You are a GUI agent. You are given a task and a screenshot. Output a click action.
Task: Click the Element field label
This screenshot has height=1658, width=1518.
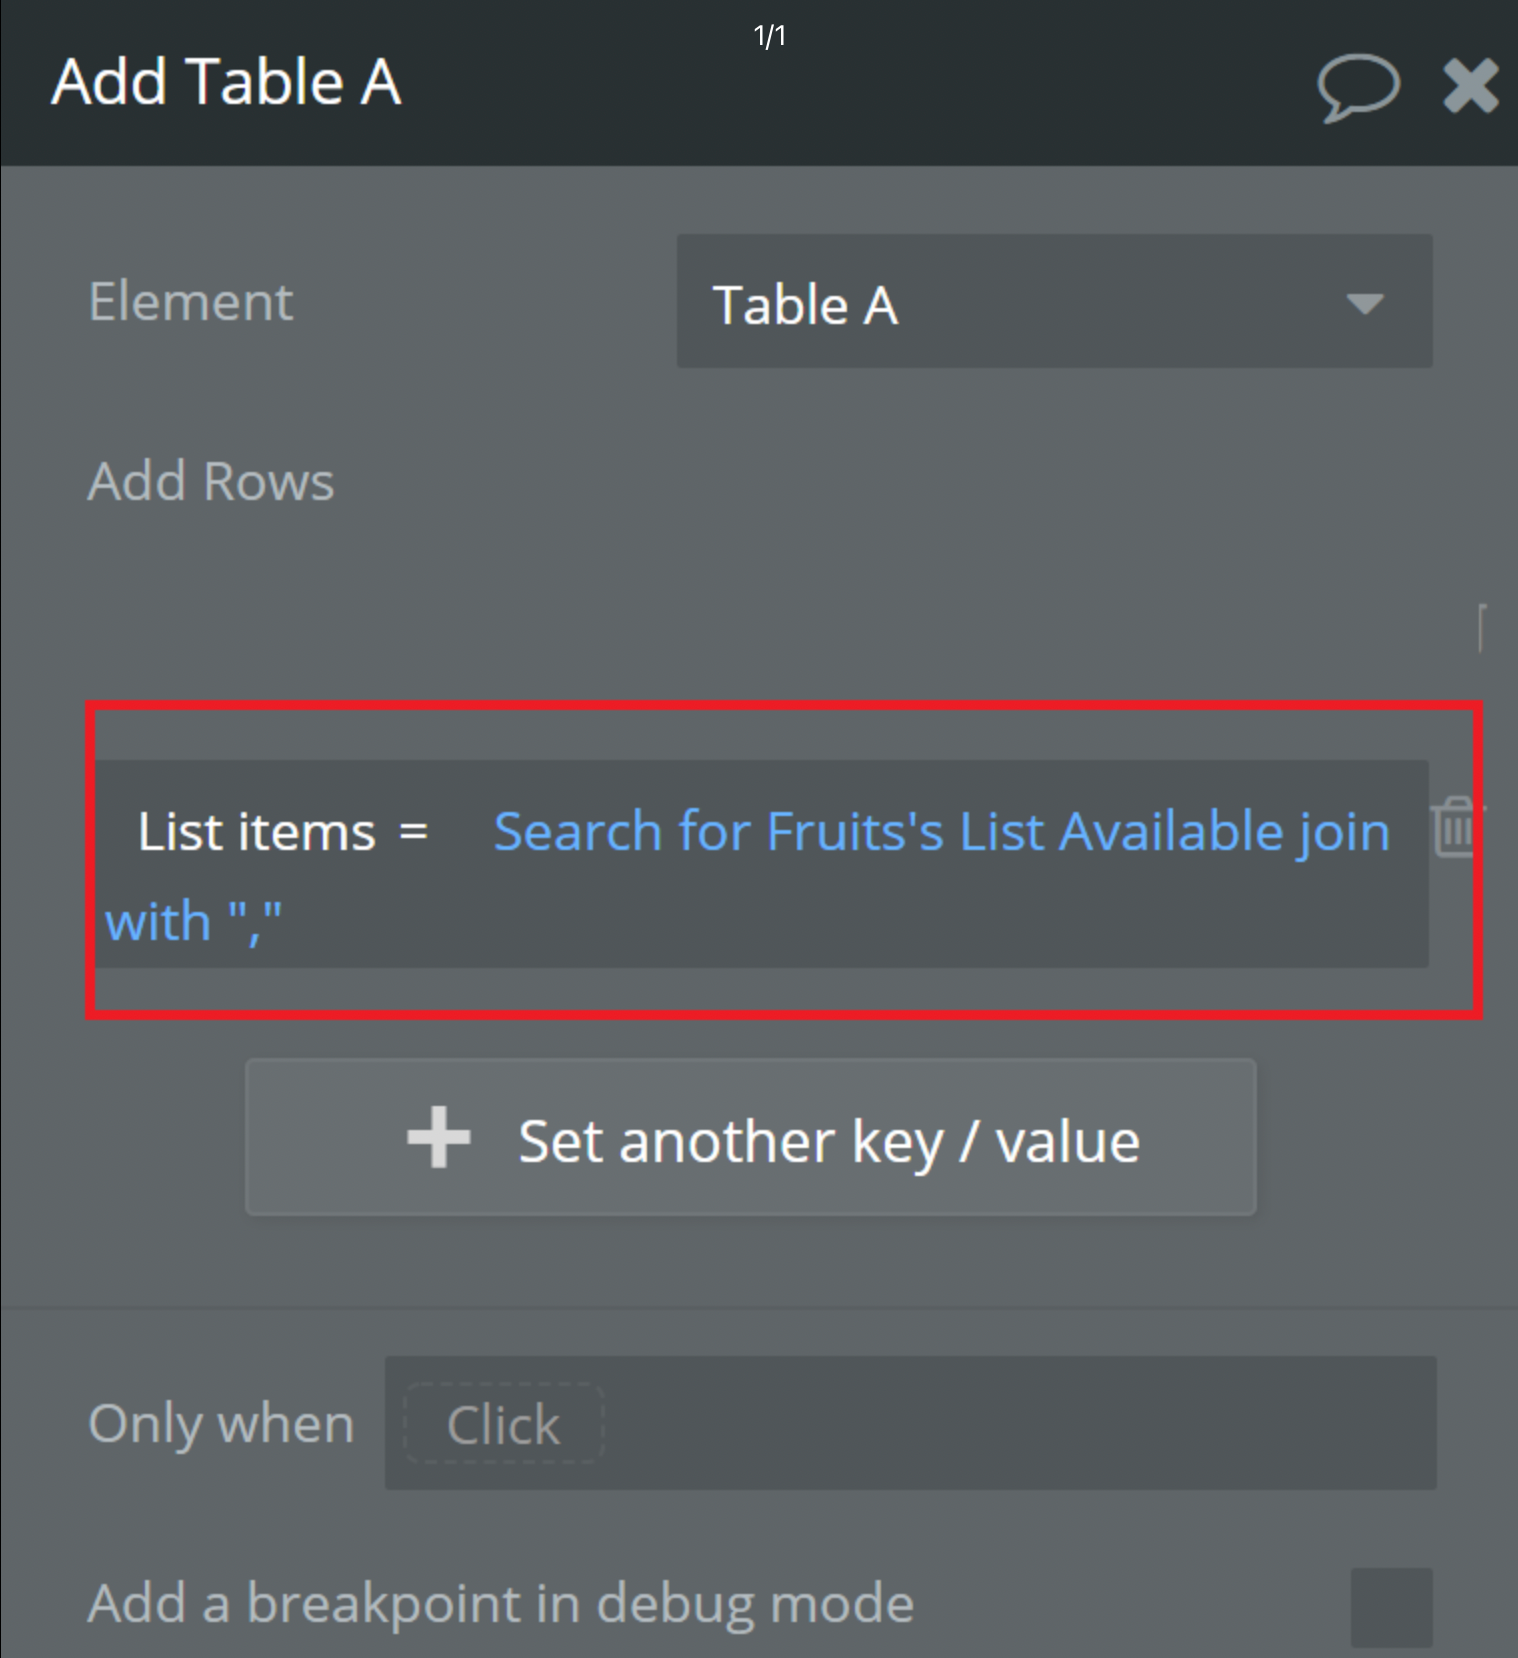pyautogui.click(x=191, y=301)
